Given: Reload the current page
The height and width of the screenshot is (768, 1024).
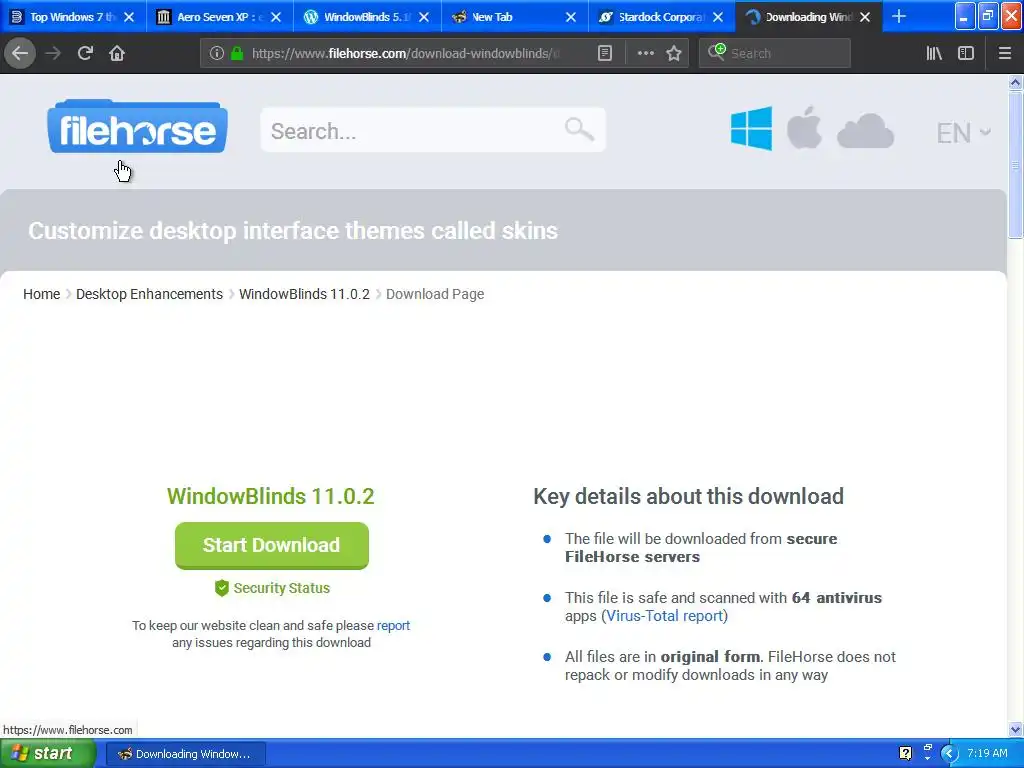Looking at the screenshot, I should coord(85,53).
